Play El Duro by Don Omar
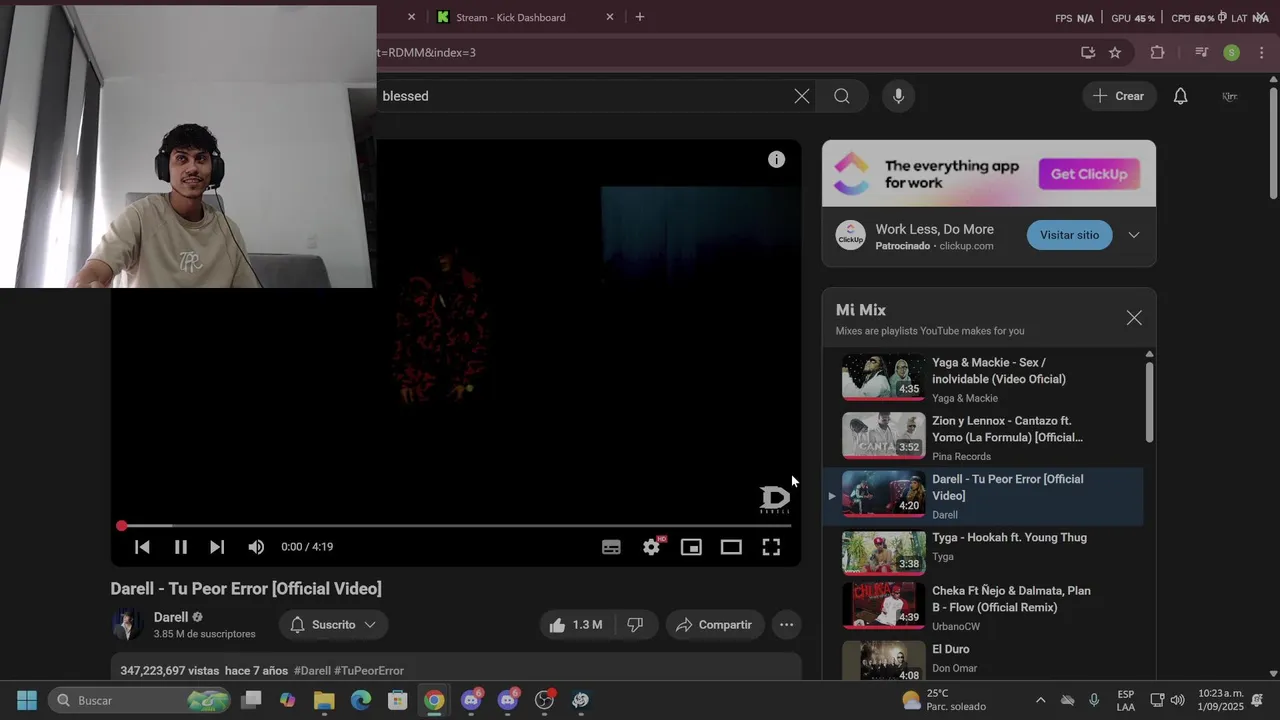 983,659
